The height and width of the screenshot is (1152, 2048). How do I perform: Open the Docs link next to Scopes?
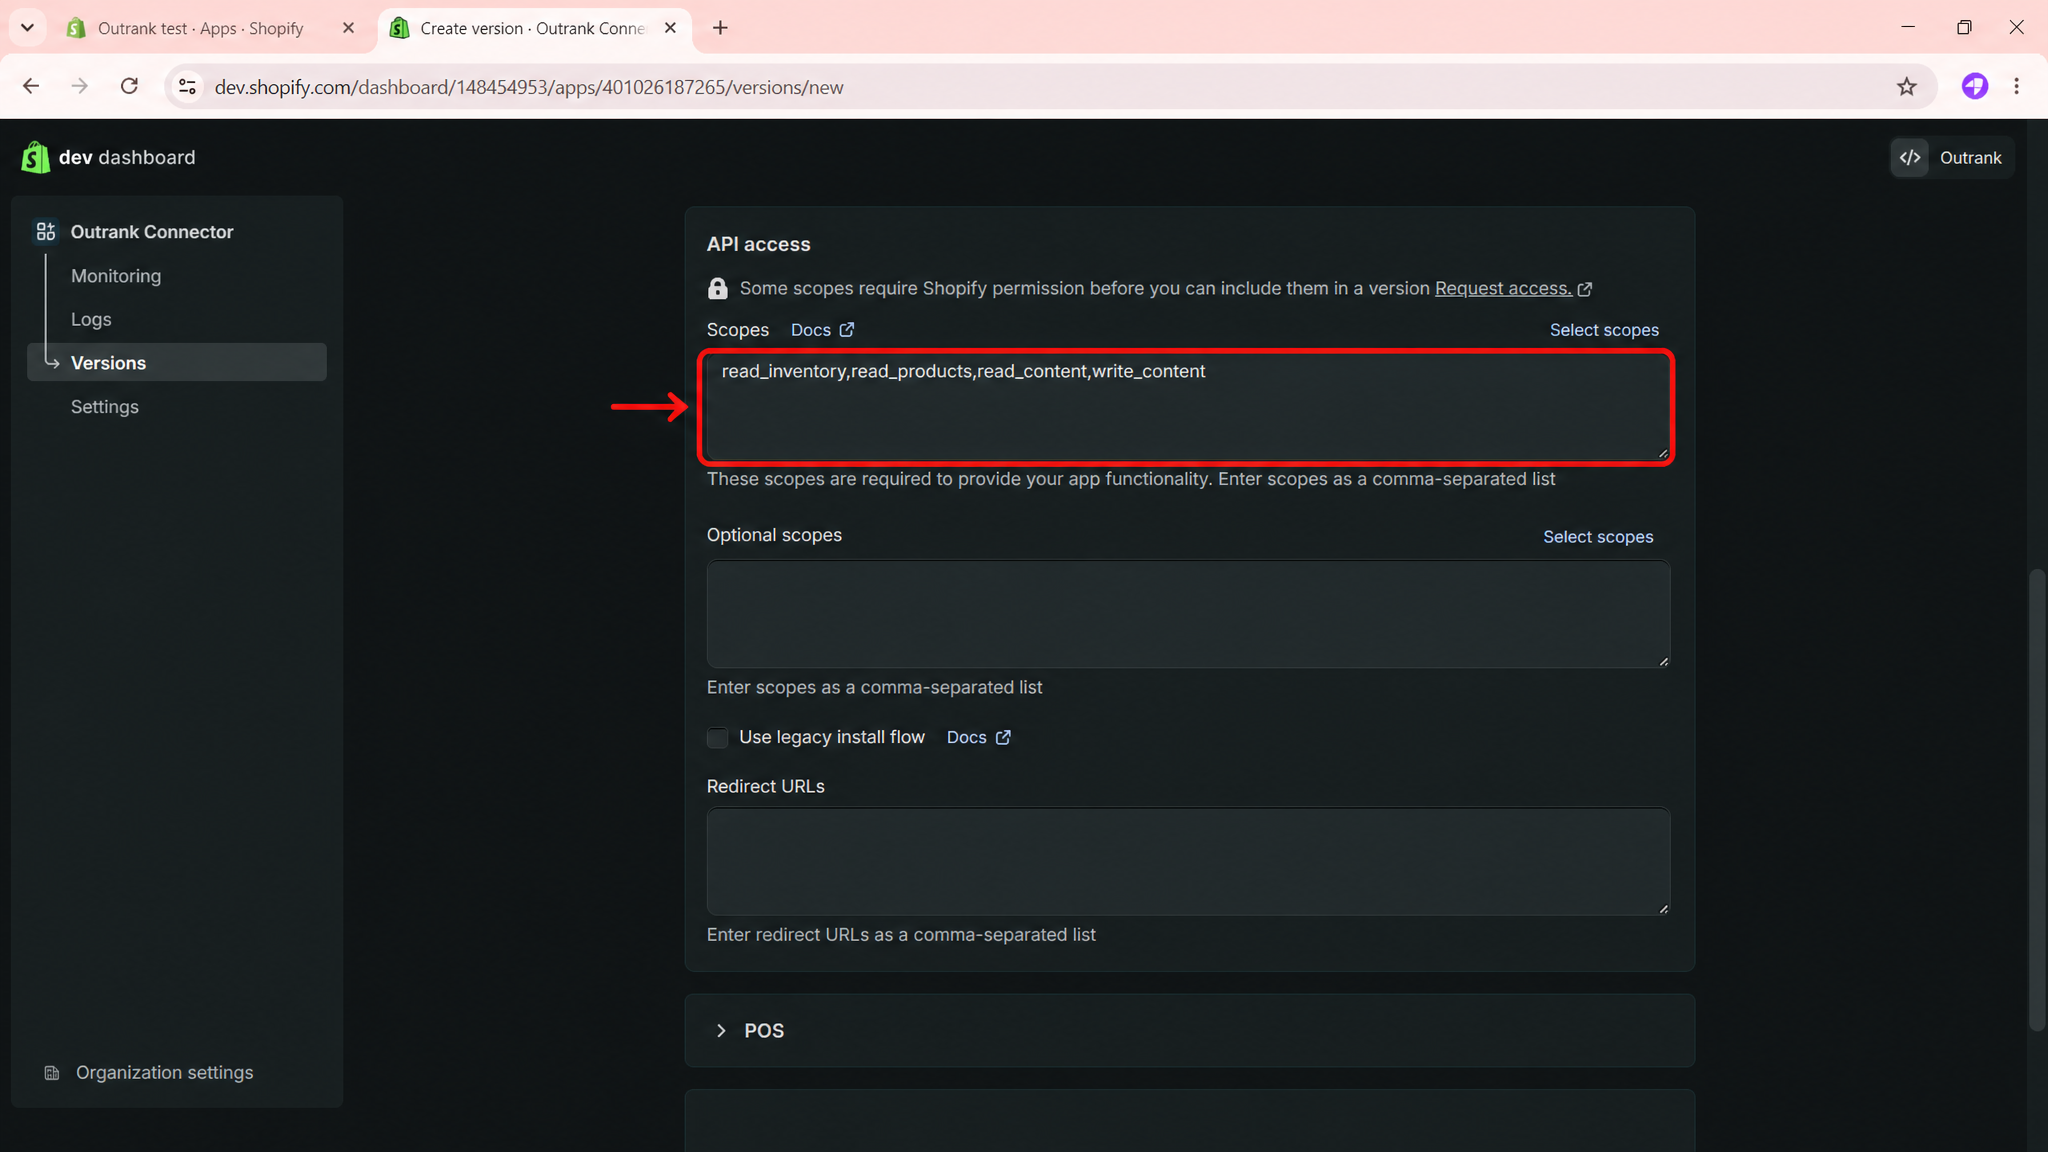(811, 330)
